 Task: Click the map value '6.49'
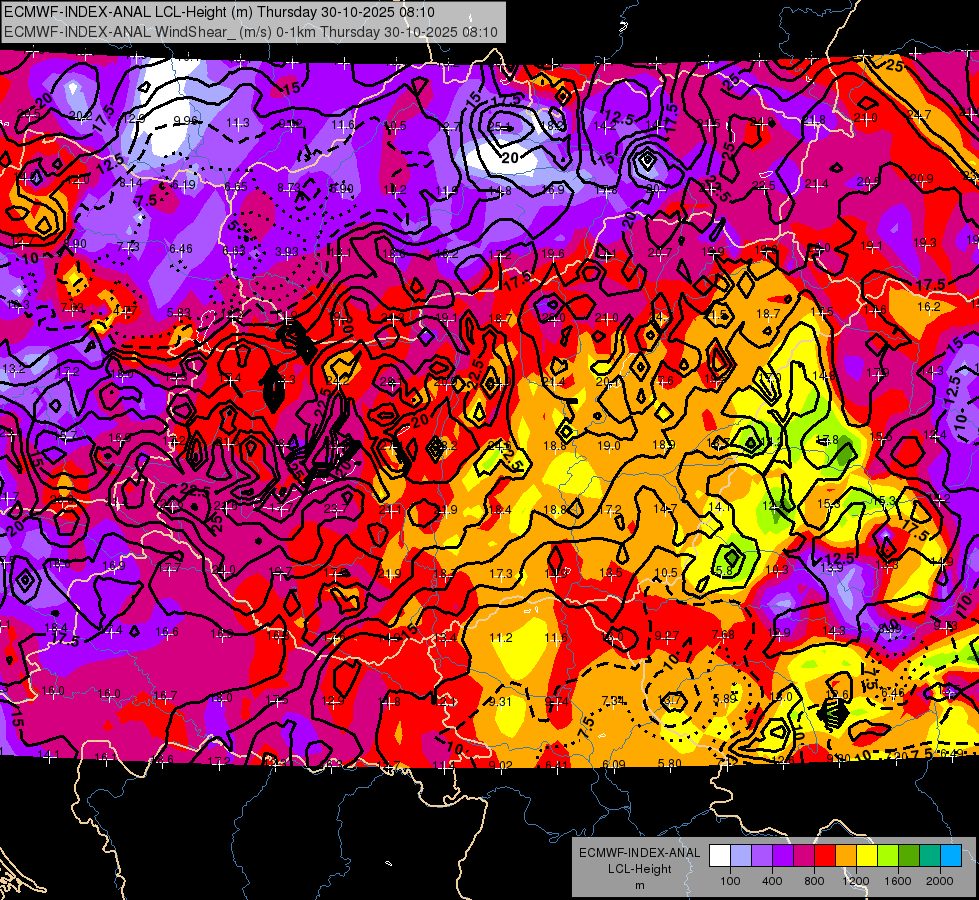click(x=952, y=753)
